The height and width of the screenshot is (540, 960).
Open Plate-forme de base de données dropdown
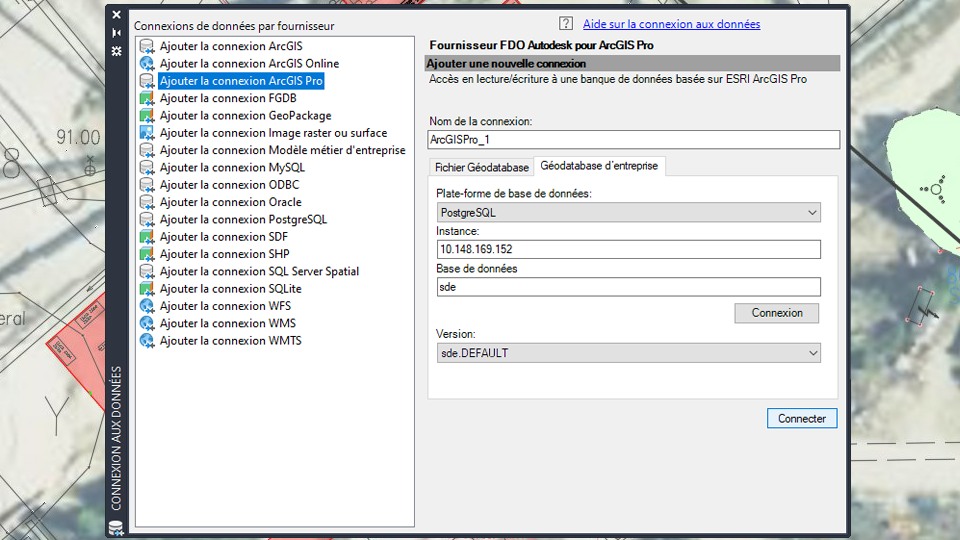628,212
